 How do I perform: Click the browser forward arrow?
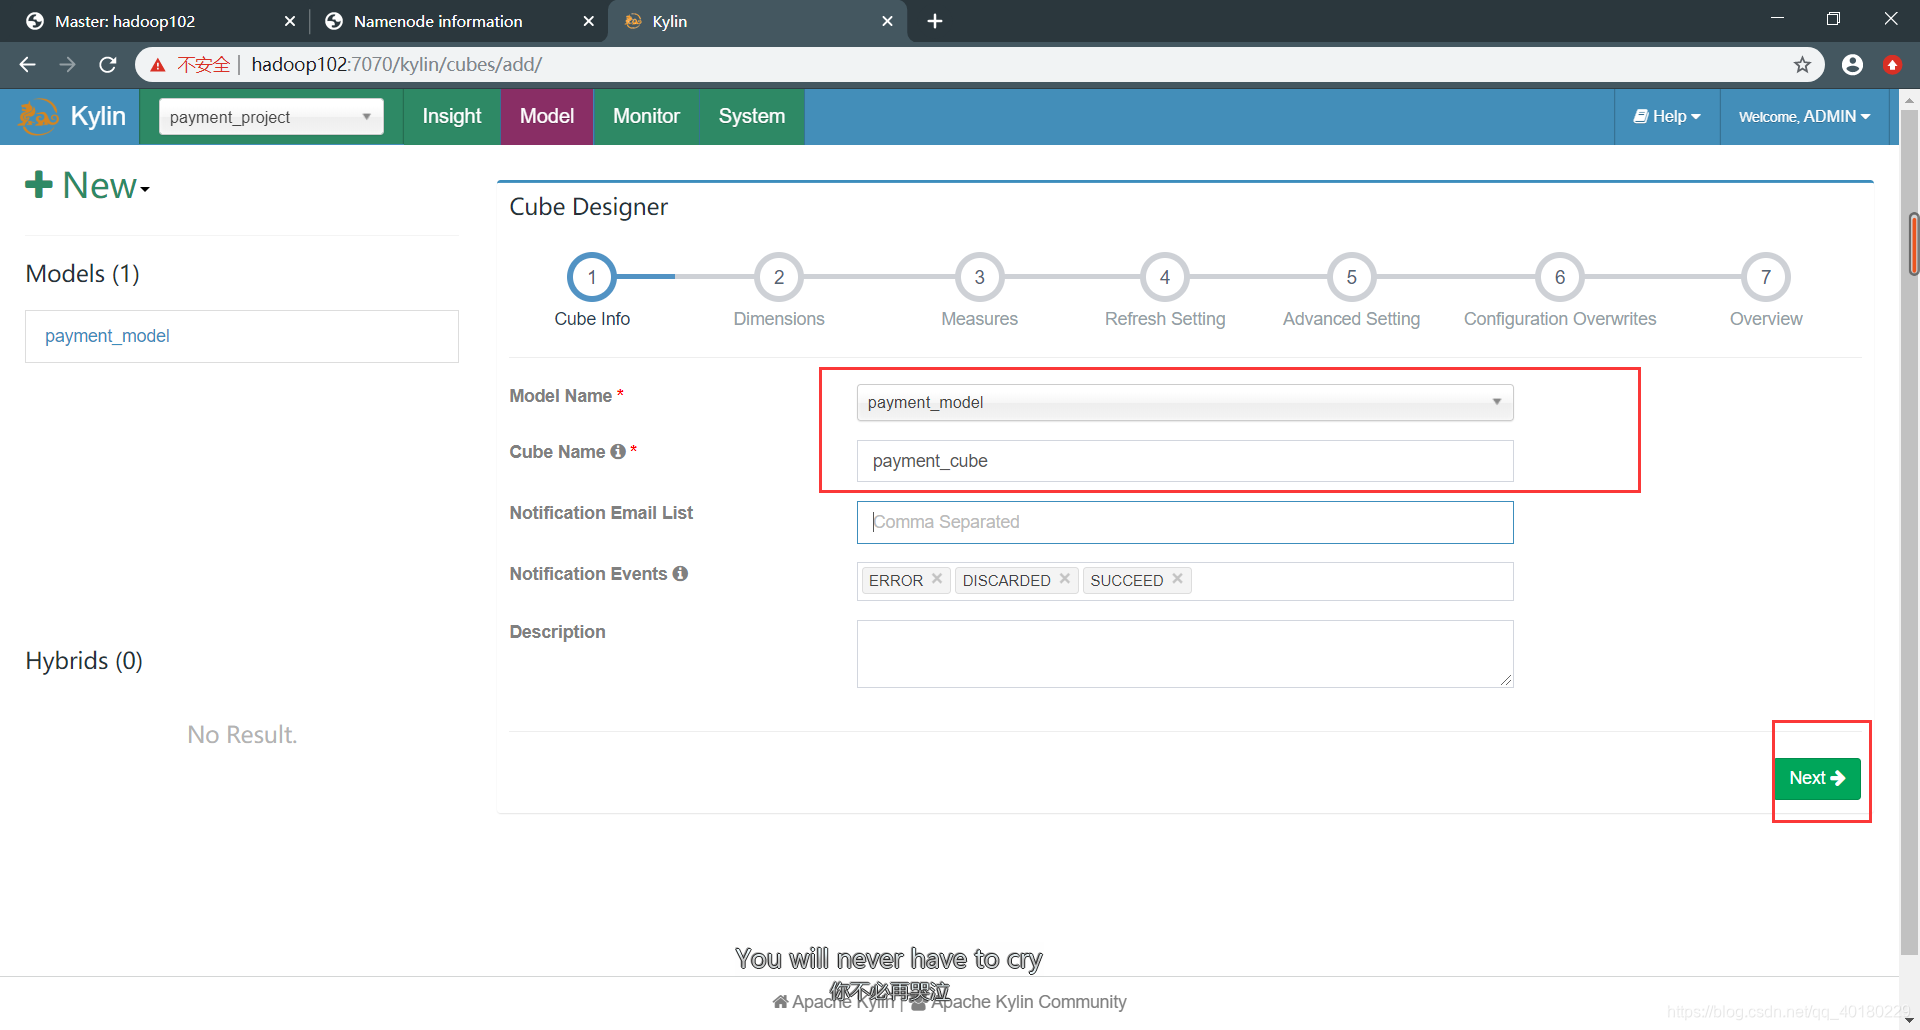tap(67, 65)
